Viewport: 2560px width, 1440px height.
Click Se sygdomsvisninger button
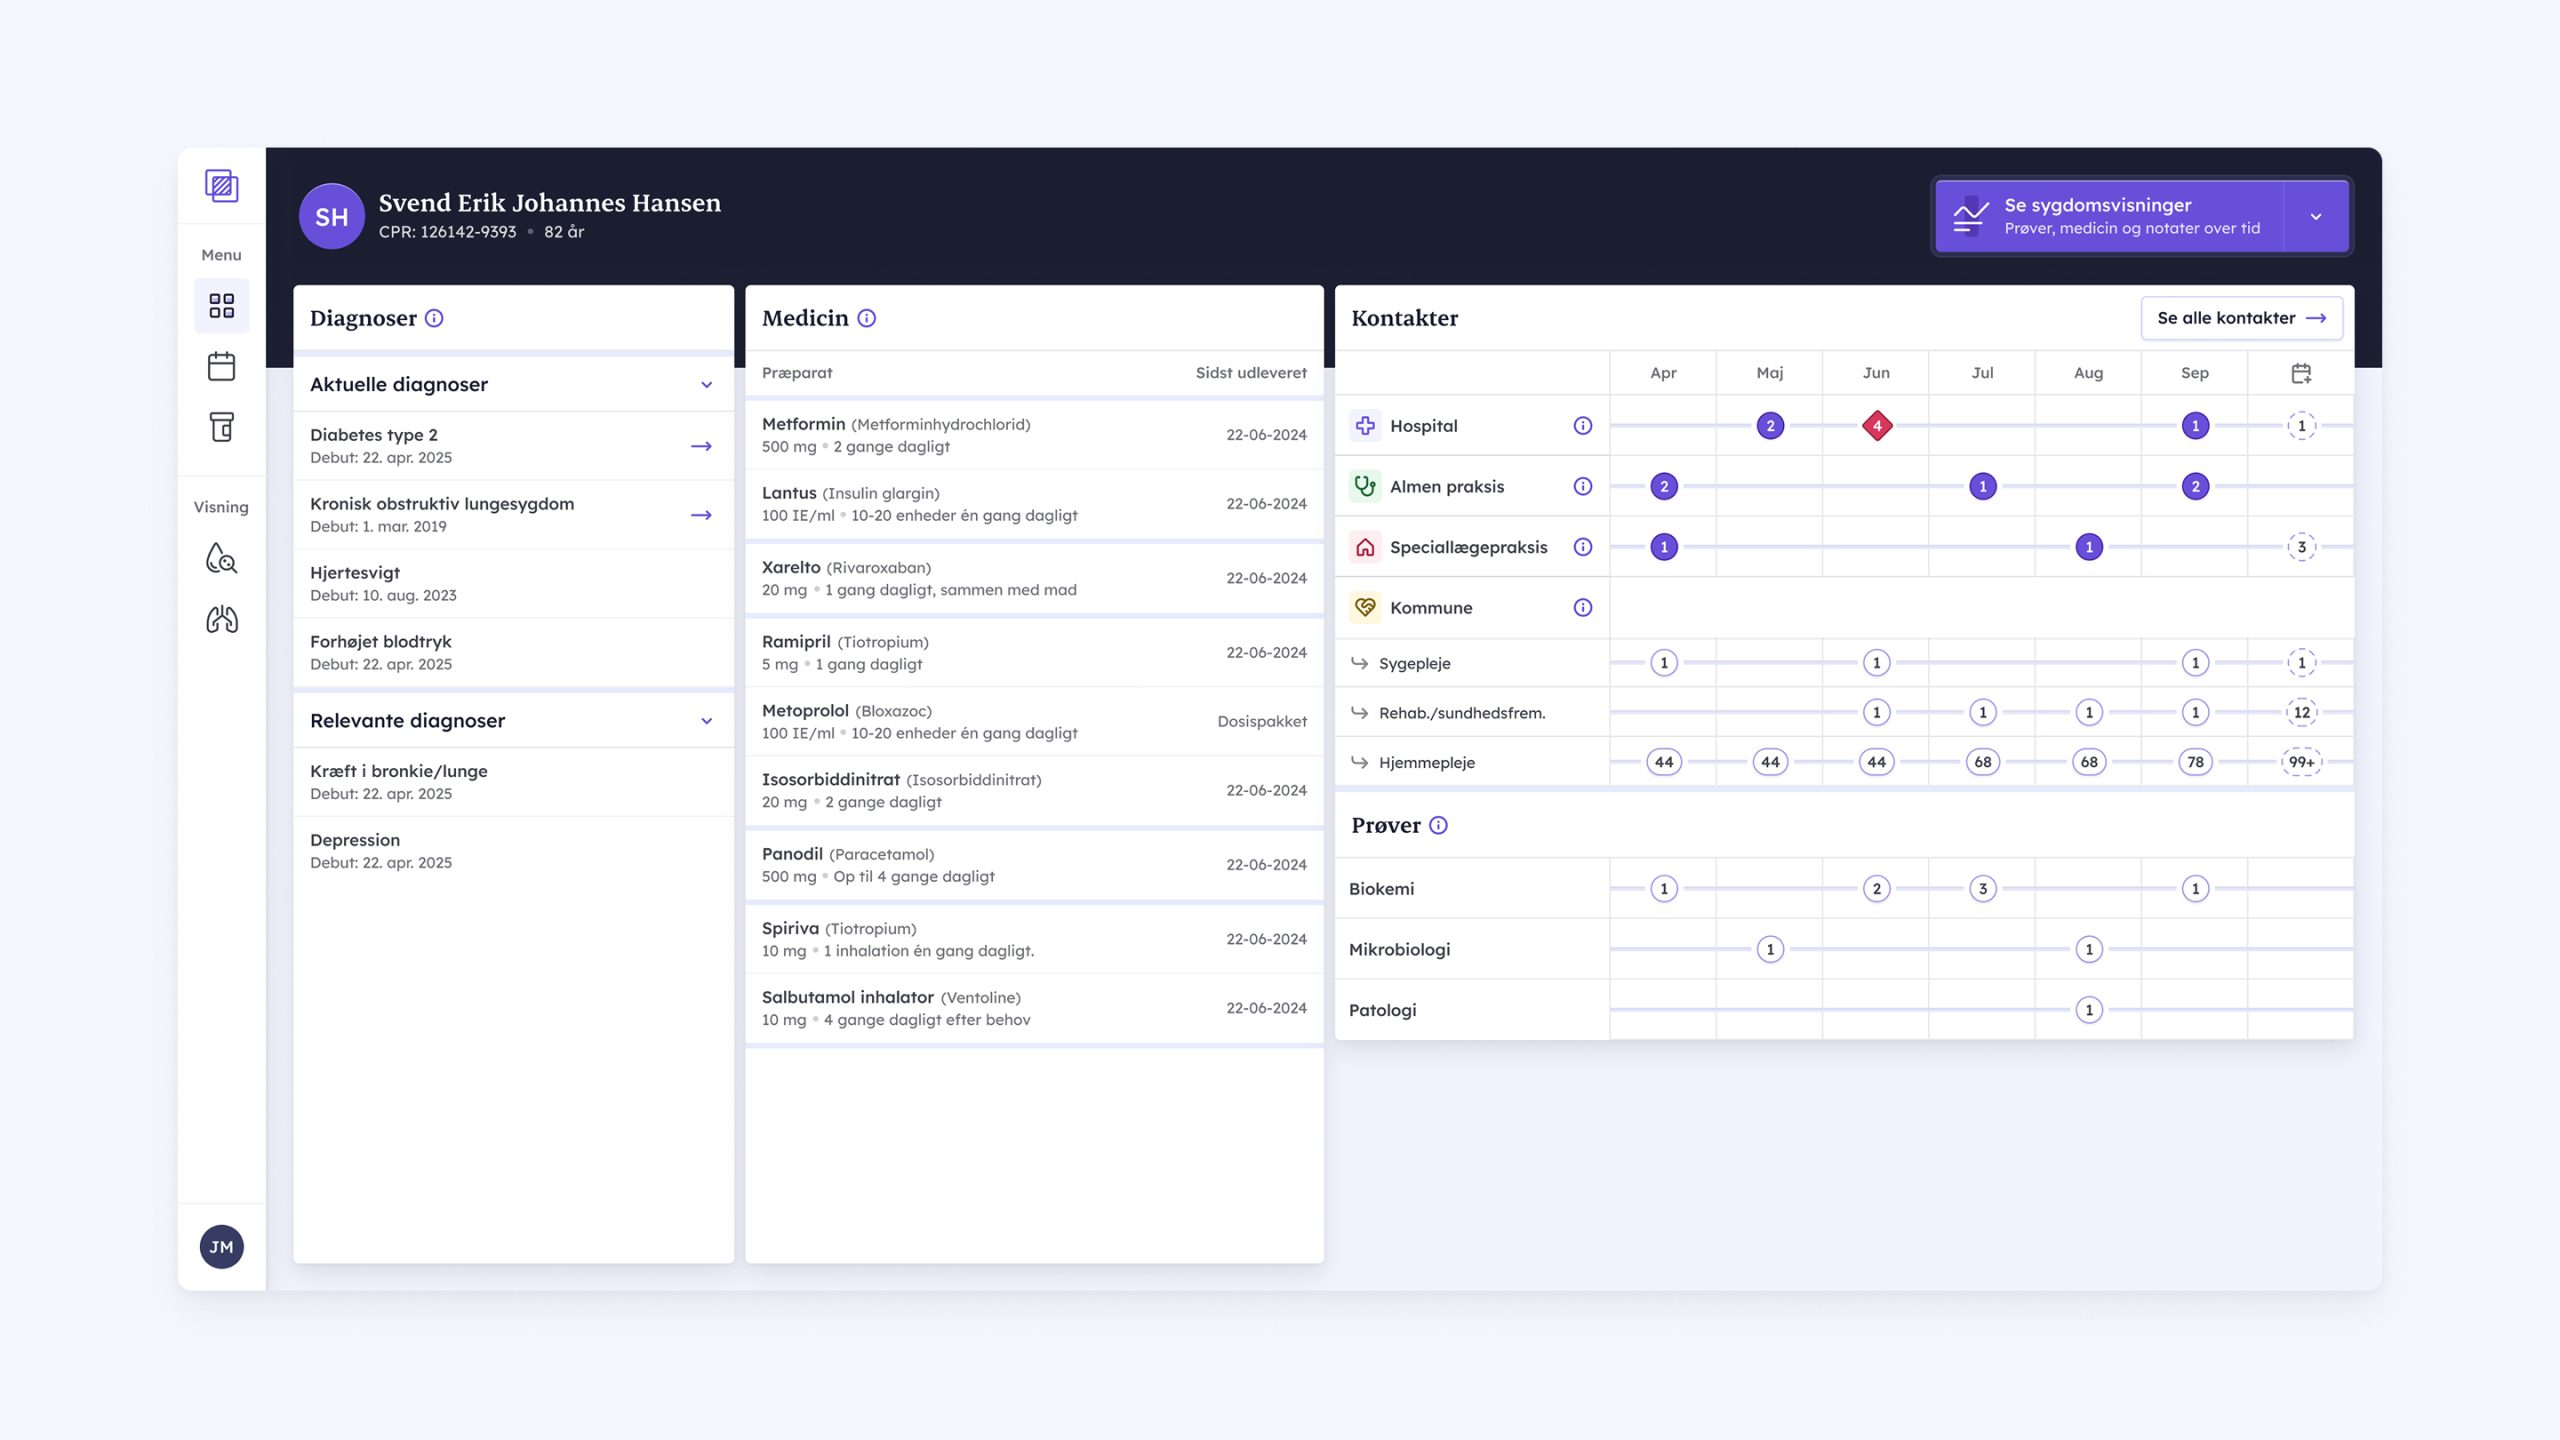pos(2108,217)
